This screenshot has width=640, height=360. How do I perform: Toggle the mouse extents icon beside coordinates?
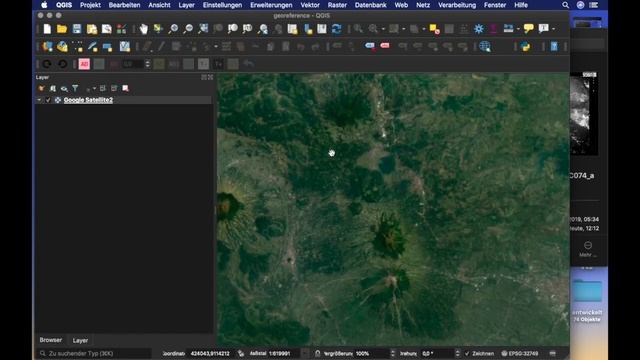point(241,353)
